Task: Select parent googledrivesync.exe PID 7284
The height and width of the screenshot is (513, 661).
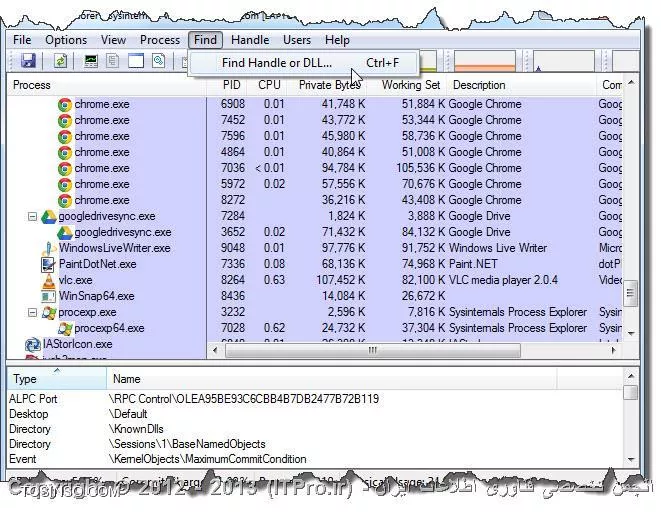Action: pos(314,216)
